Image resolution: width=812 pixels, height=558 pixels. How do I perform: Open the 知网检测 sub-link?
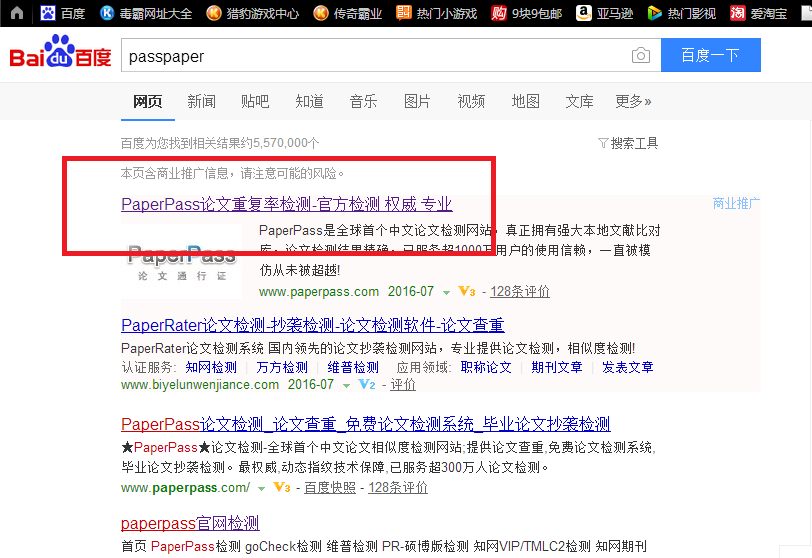click(x=211, y=367)
